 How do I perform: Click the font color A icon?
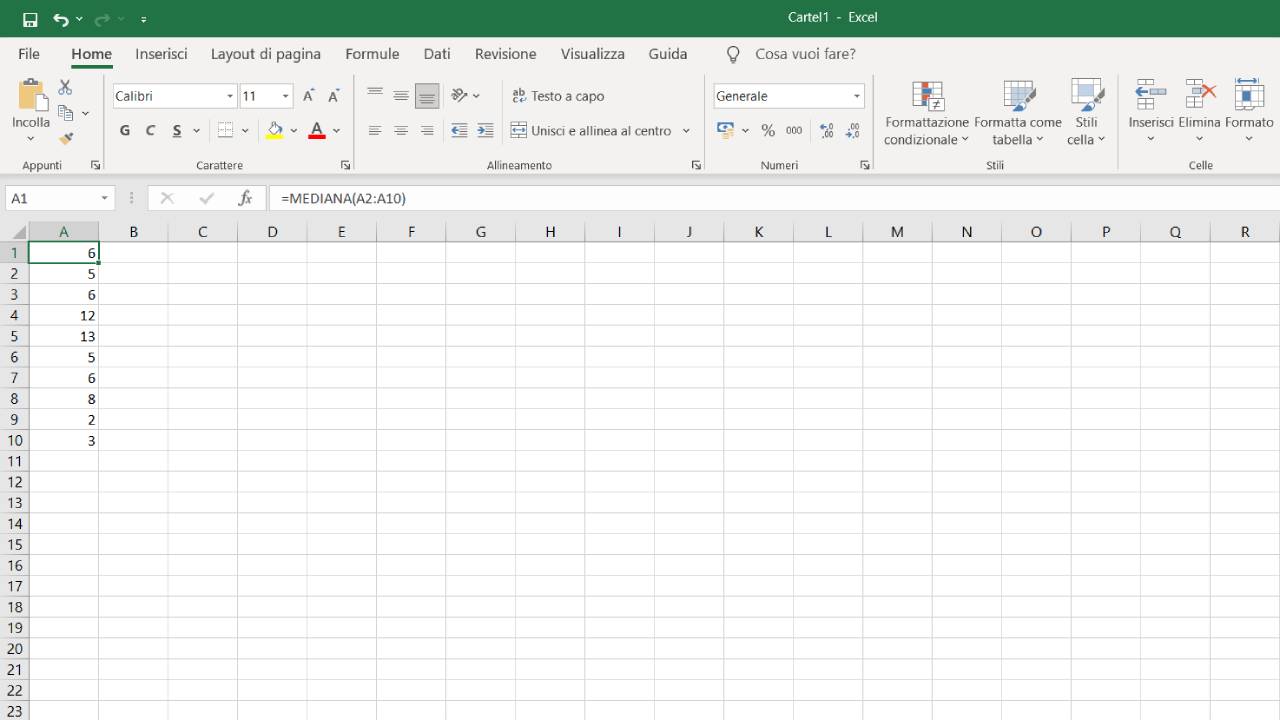click(317, 130)
